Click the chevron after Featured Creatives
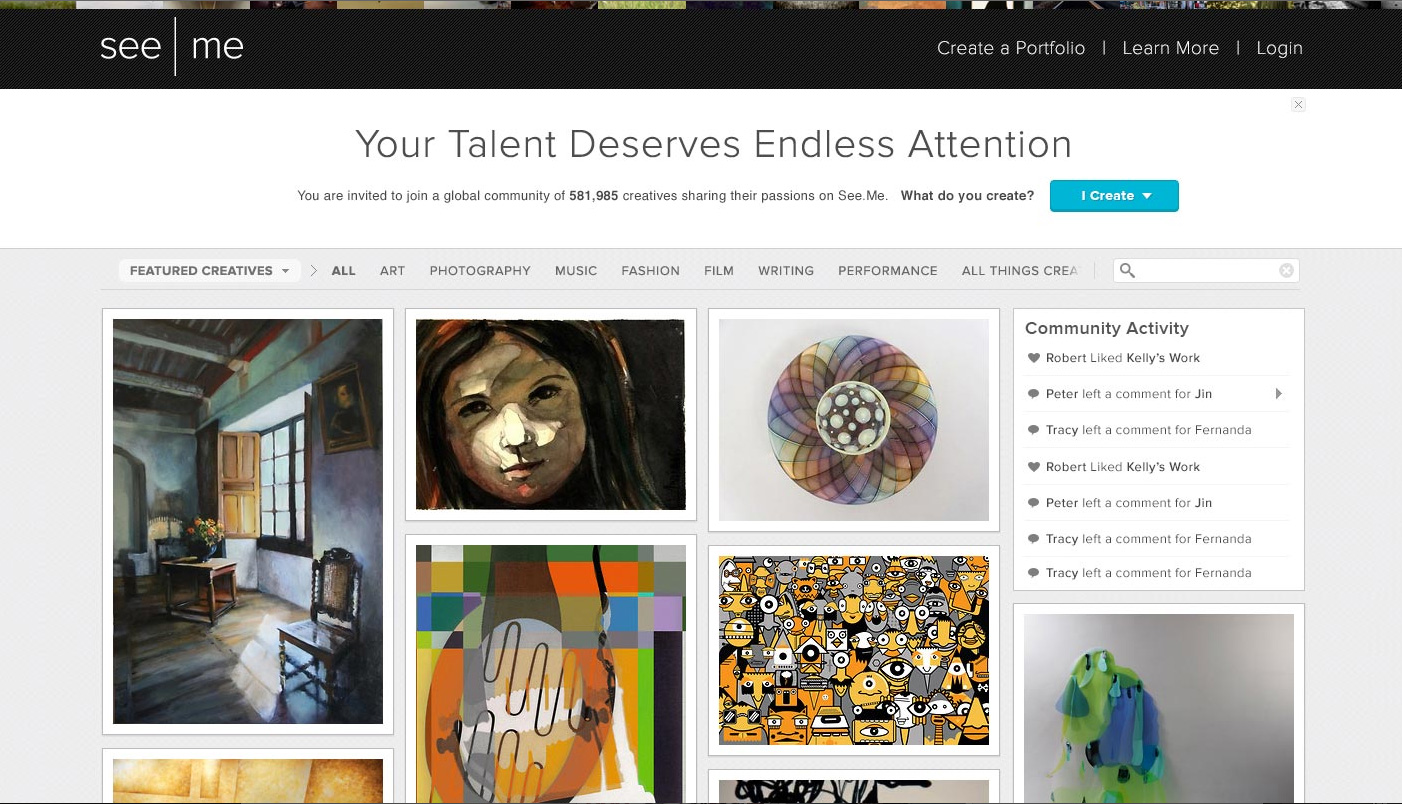Image resolution: width=1402 pixels, height=804 pixels. pyautogui.click(x=313, y=270)
